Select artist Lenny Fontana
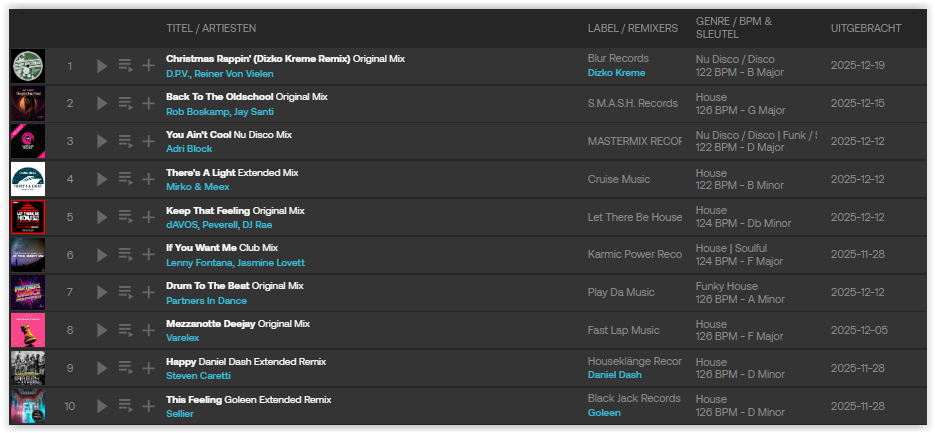The image size is (935, 433). pyautogui.click(x=198, y=262)
